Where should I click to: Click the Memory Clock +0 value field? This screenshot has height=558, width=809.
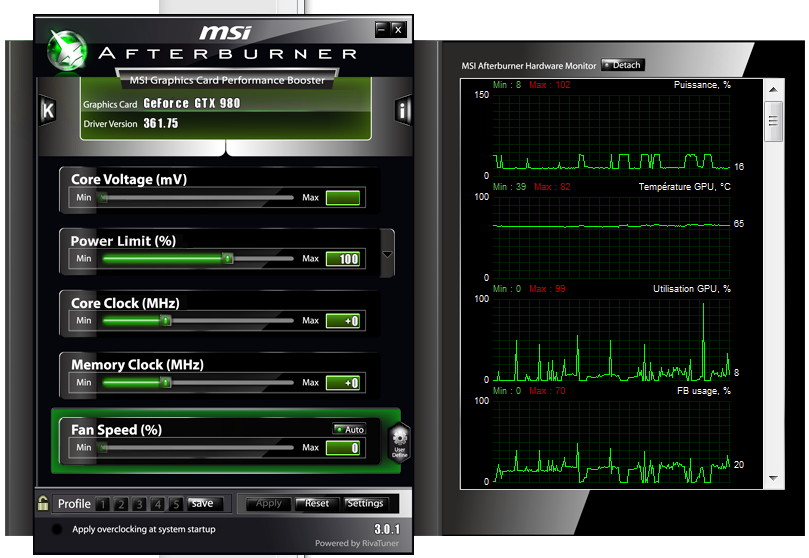point(343,383)
